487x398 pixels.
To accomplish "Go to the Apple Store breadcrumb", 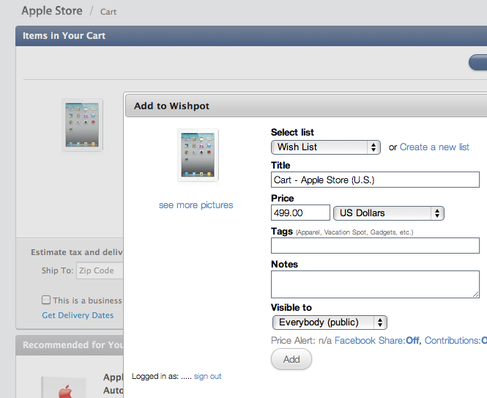I will tap(52, 11).
